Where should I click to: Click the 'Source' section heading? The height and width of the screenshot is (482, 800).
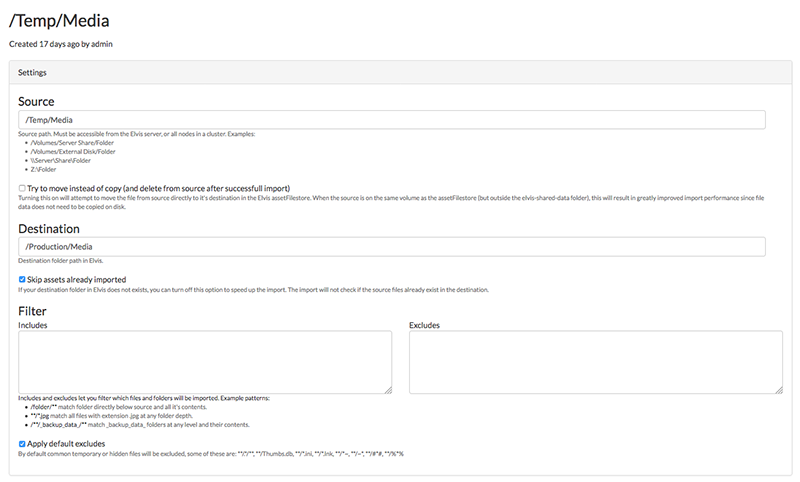pyautogui.click(x=36, y=102)
